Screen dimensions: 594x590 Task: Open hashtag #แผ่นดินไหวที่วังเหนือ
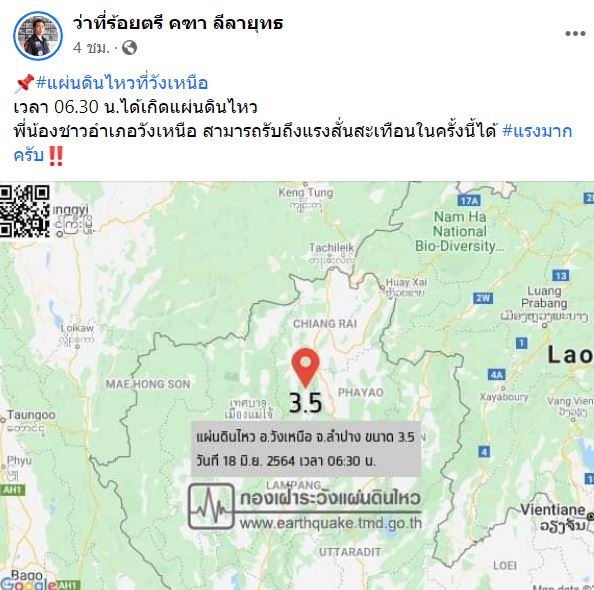point(122,83)
